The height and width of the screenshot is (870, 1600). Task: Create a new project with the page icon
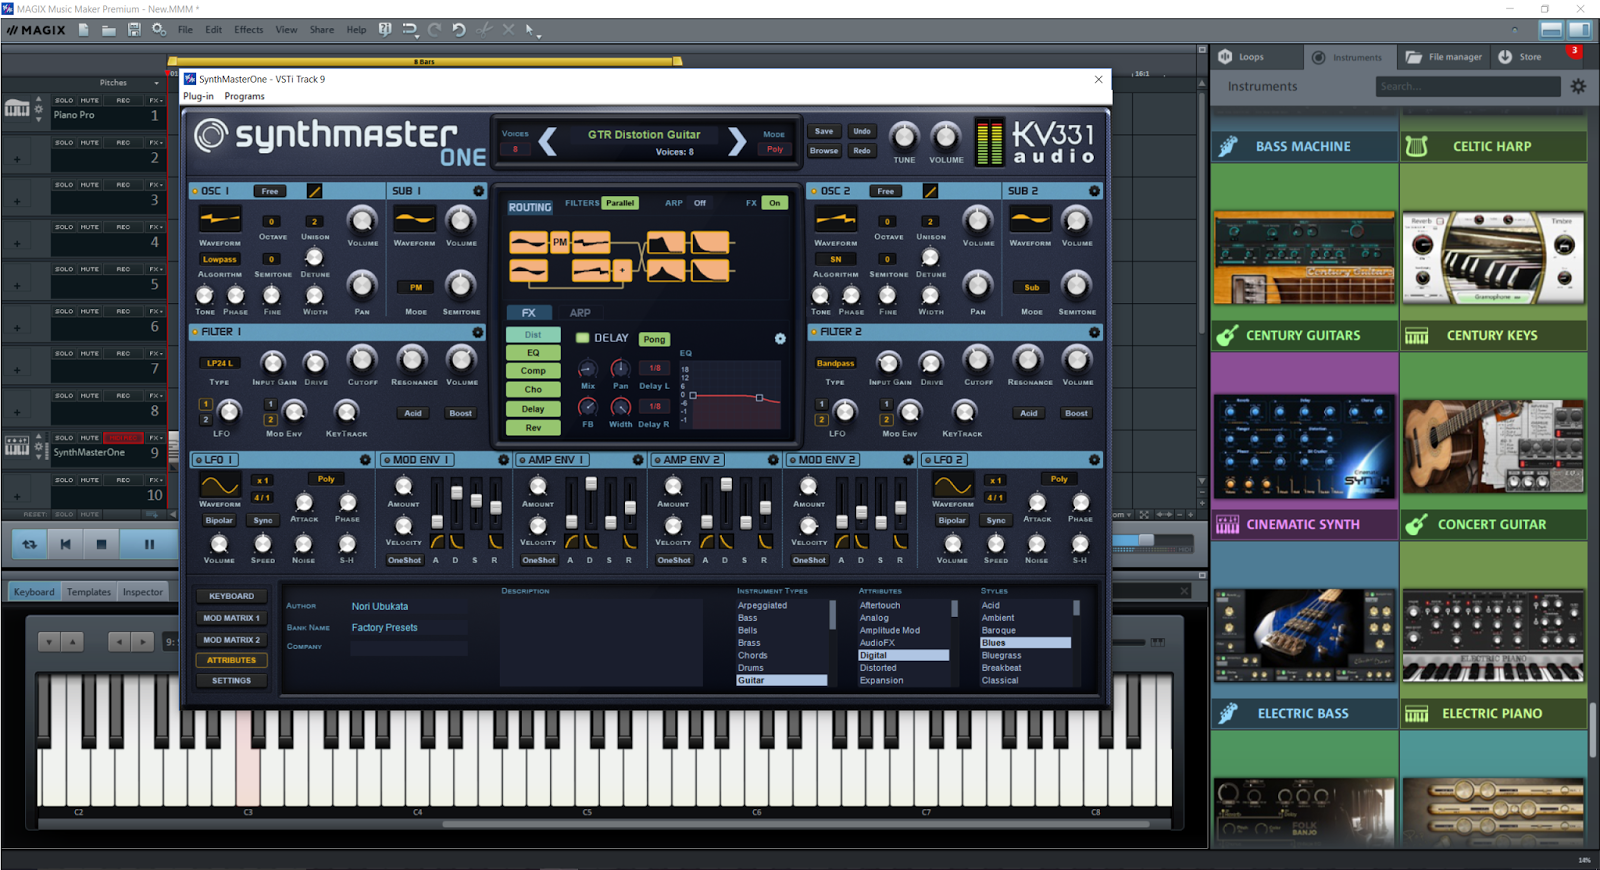[84, 30]
